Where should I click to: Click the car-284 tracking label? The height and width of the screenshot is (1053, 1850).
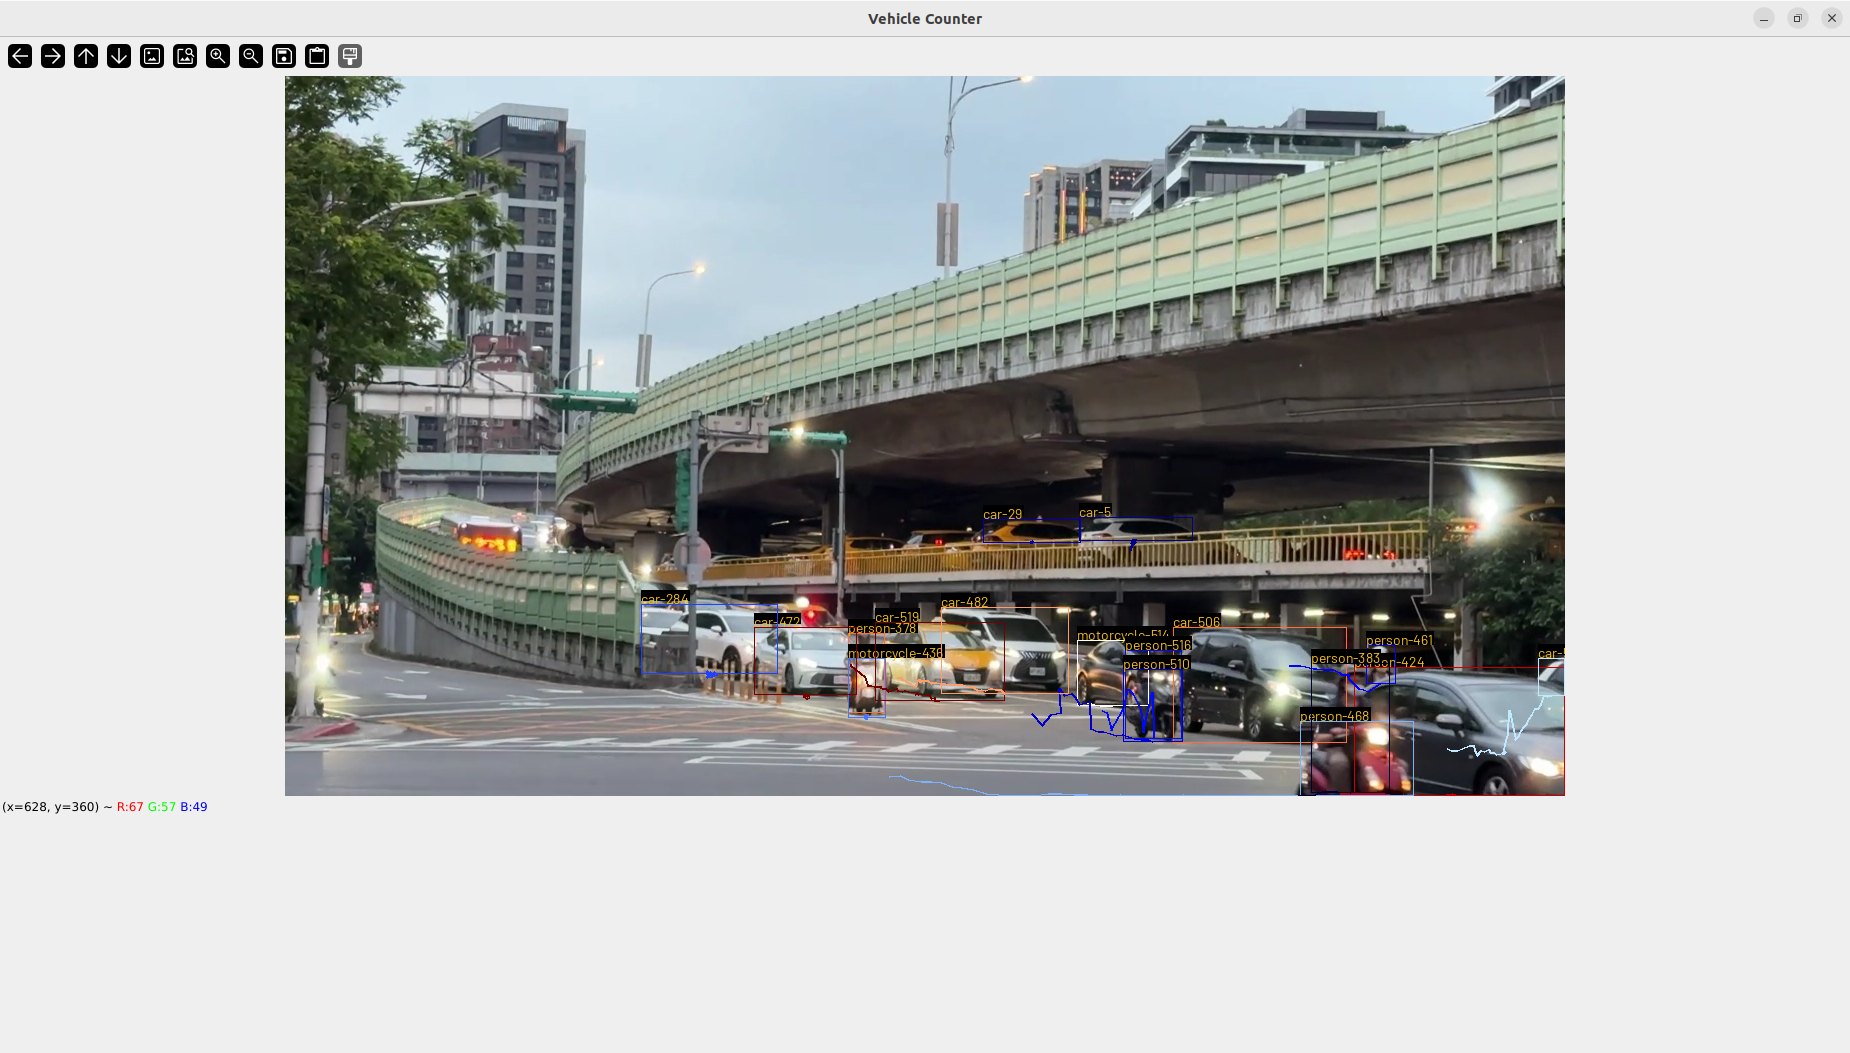coord(664,599)
